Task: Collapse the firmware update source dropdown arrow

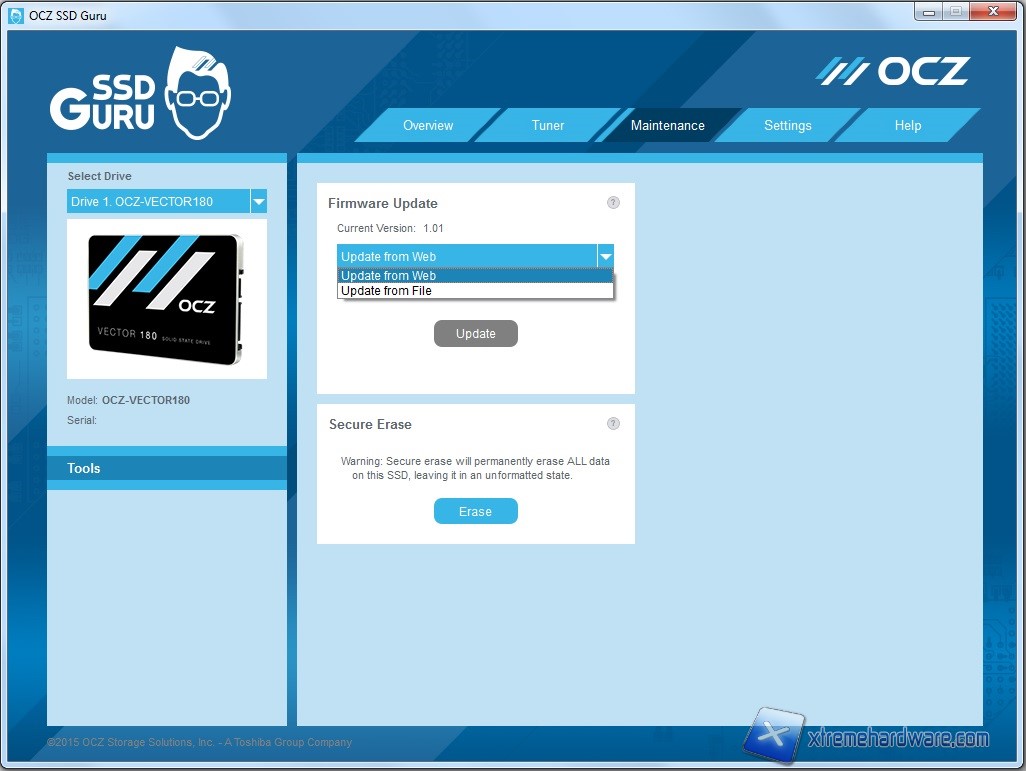Action: point(605,256)
